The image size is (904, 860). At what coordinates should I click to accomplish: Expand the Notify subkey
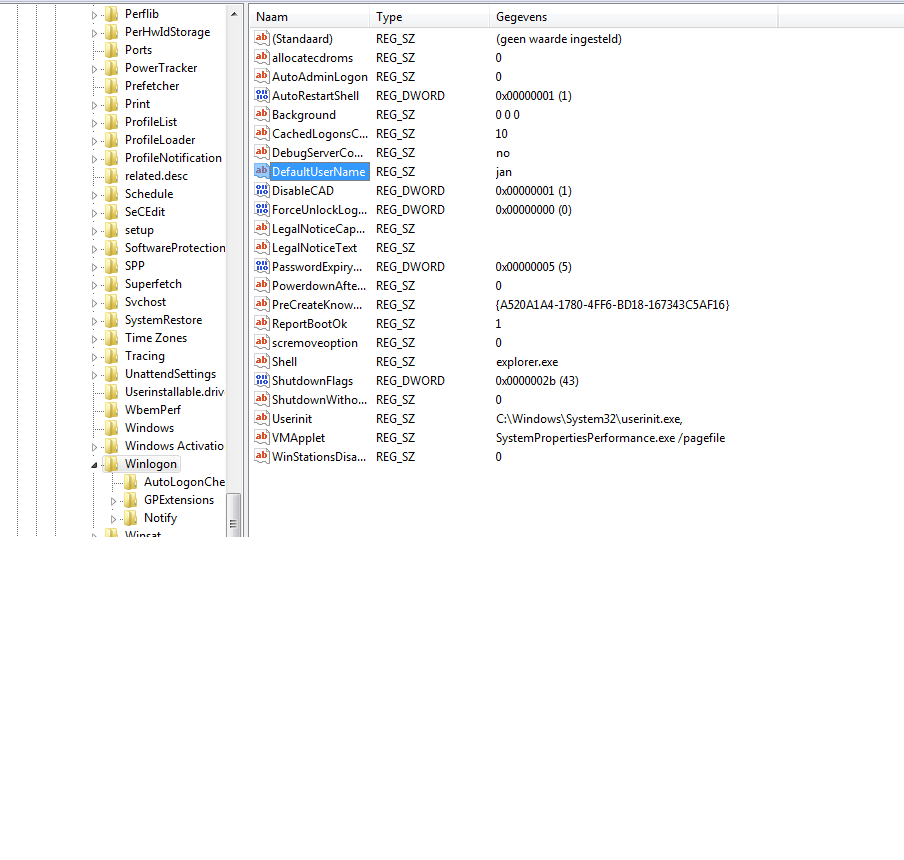click(x=114, y=519)
